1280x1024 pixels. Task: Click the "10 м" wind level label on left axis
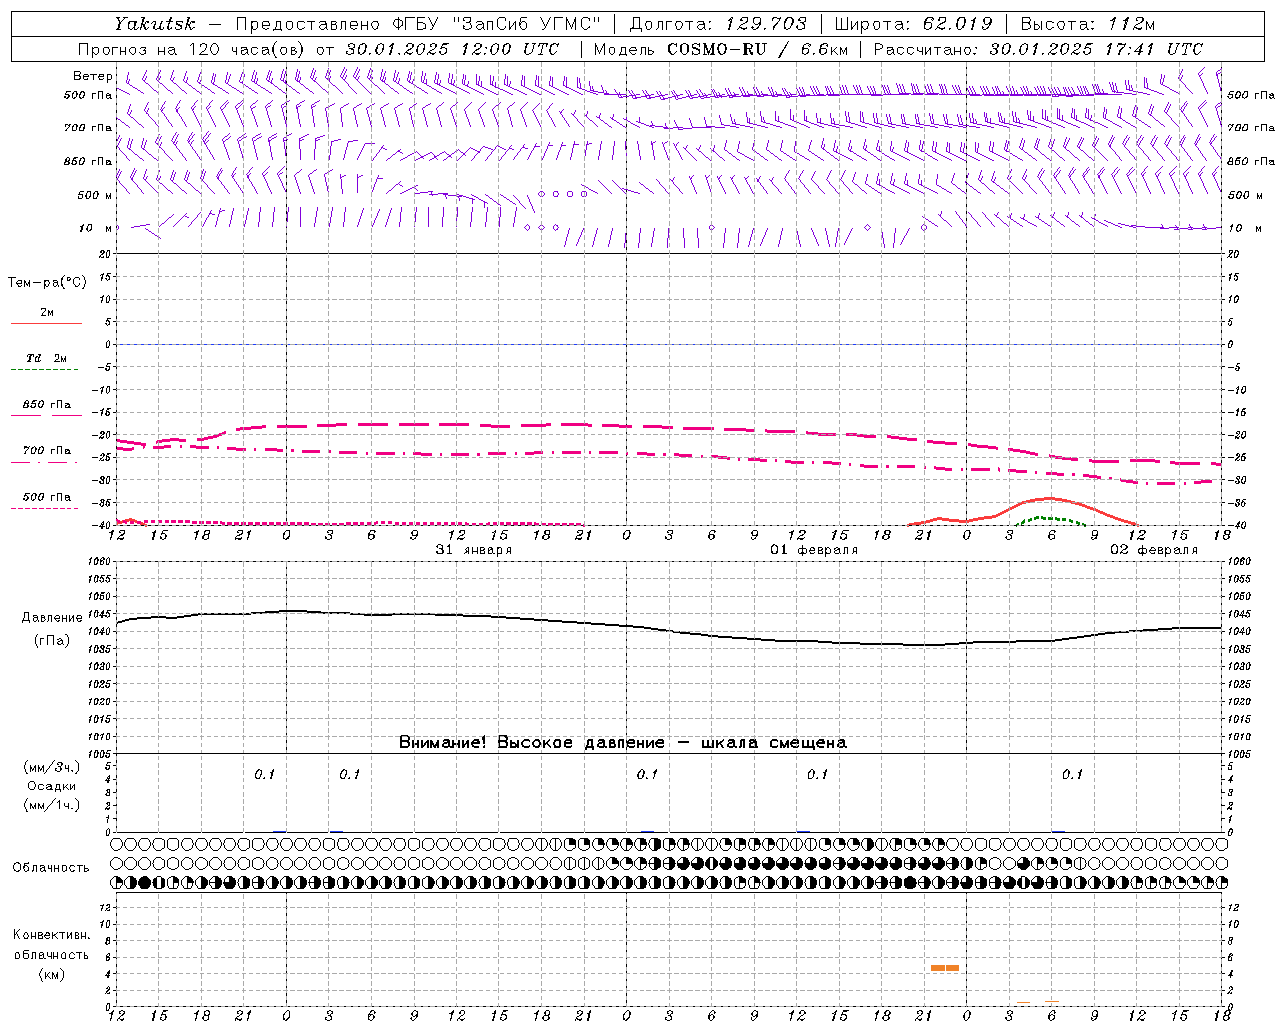pos(95,228)
